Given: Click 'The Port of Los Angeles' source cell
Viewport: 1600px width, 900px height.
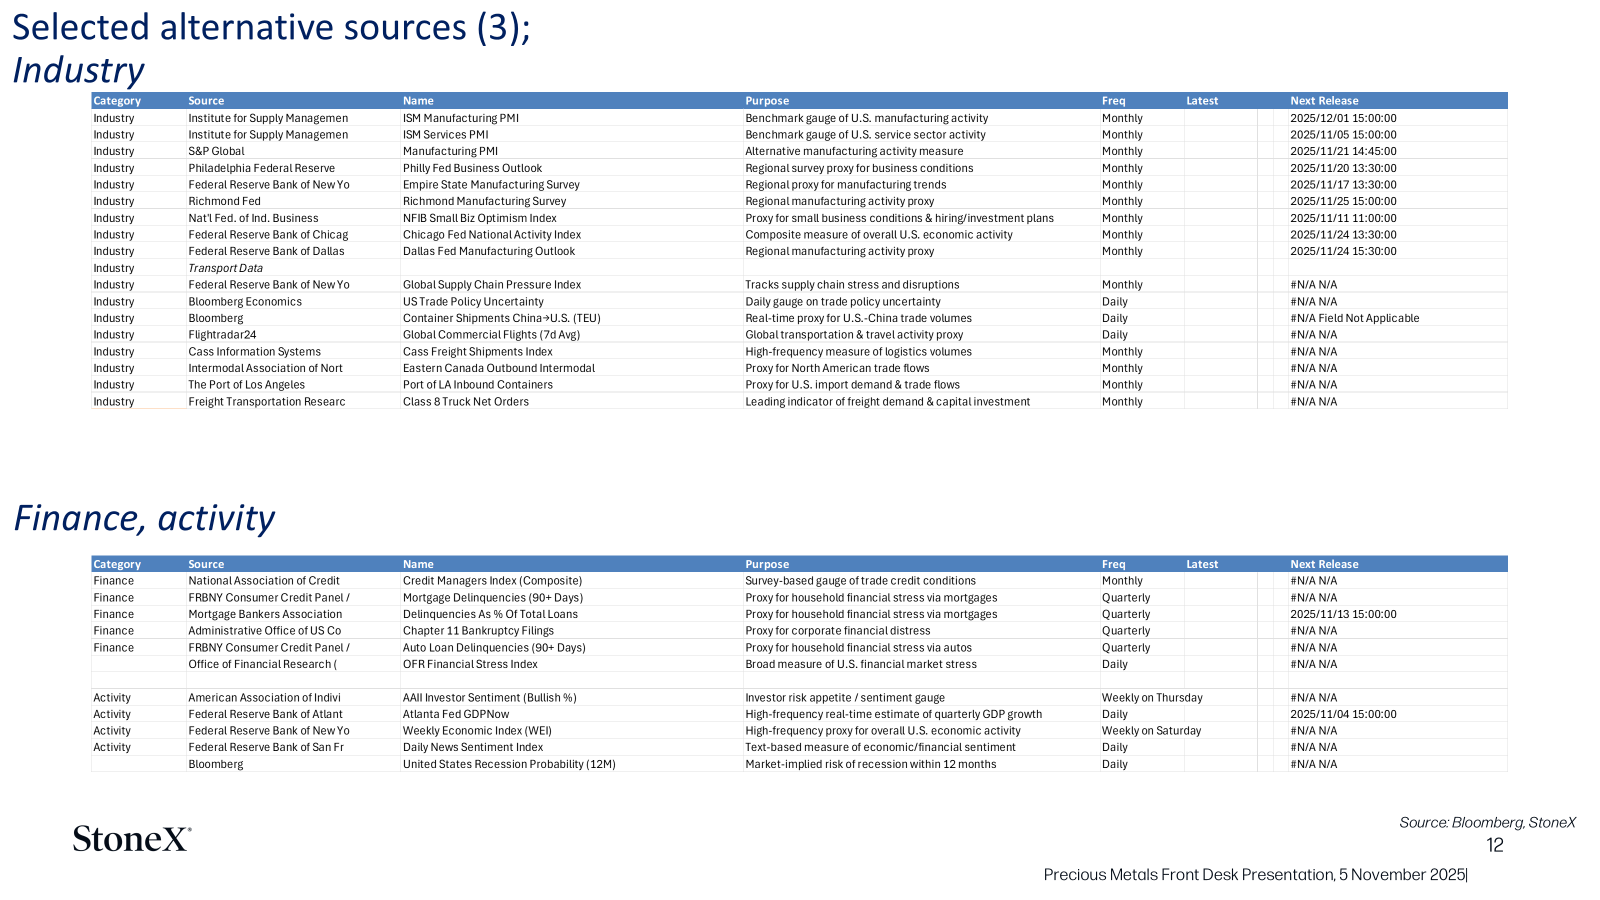Looking at the screenshot, I should tap(247, 385).
